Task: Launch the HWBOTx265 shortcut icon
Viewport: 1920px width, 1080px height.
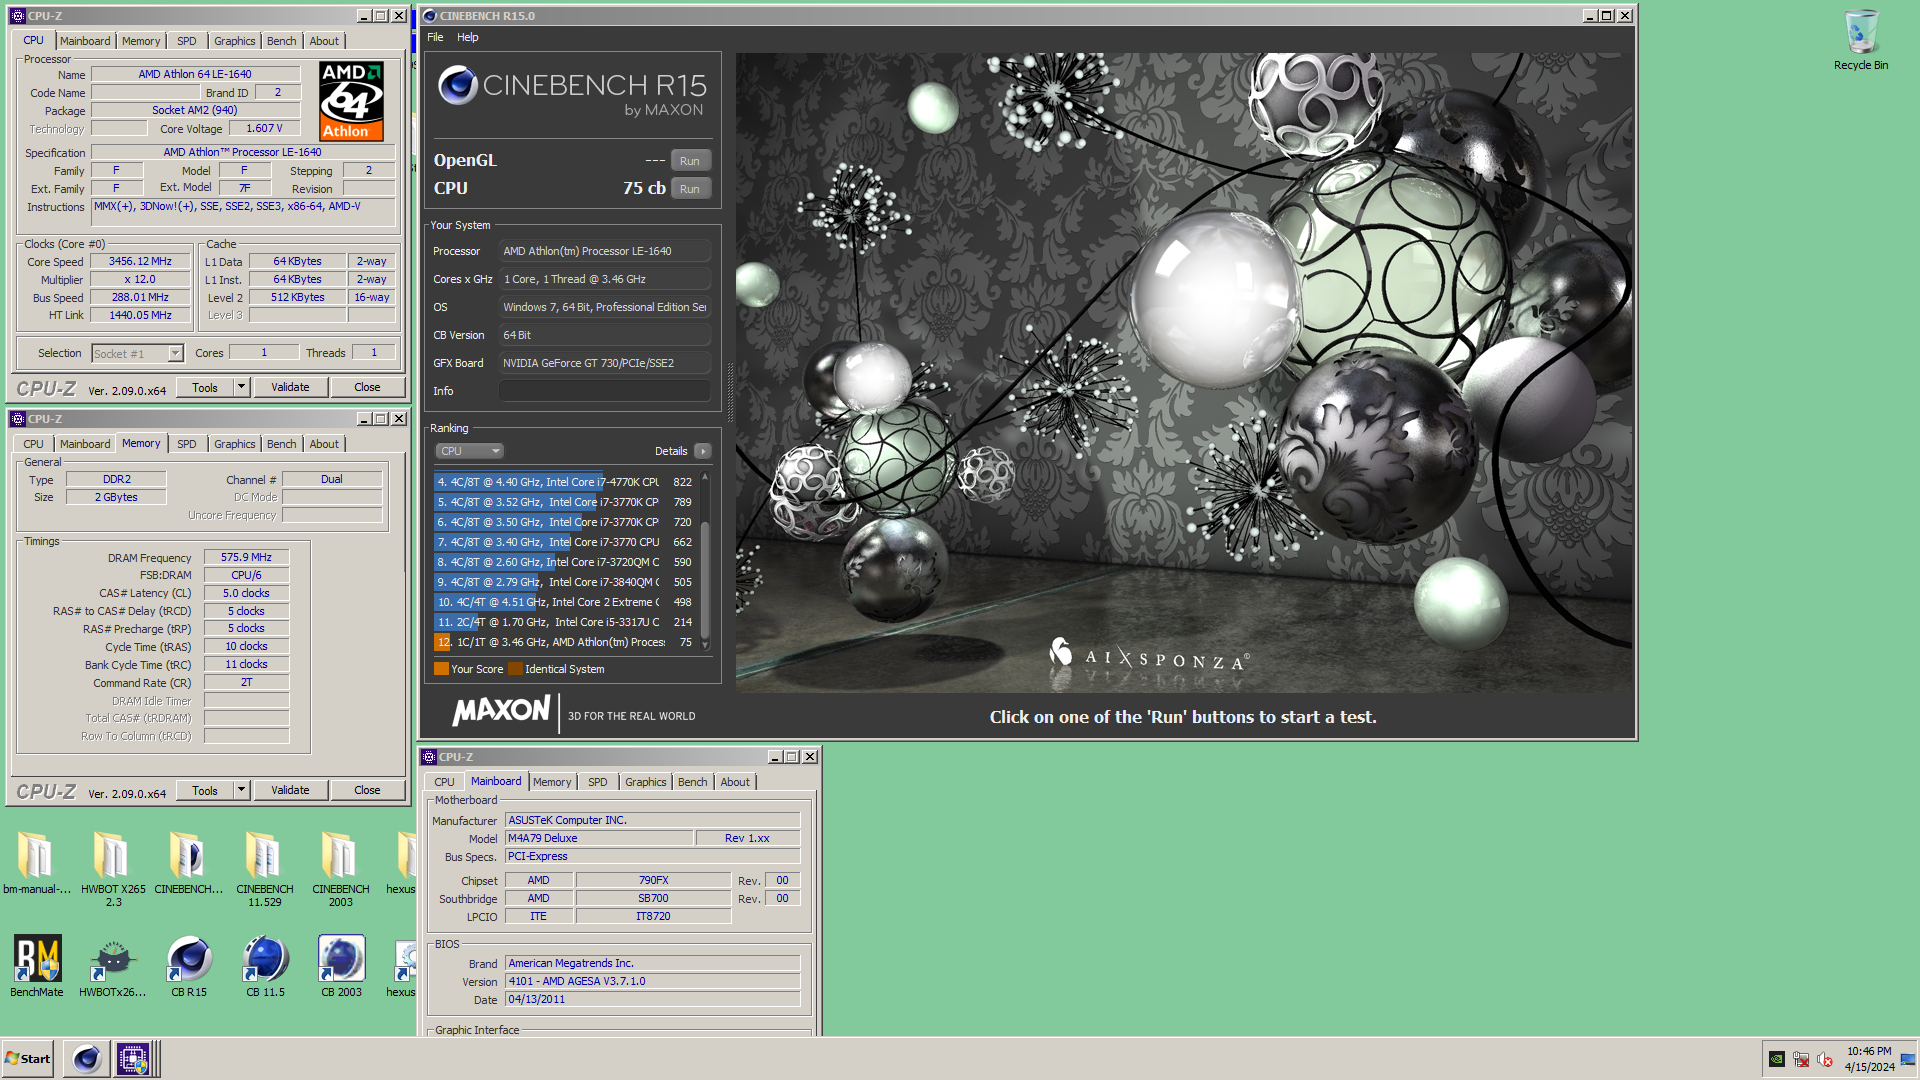Action: pos(113,966)
